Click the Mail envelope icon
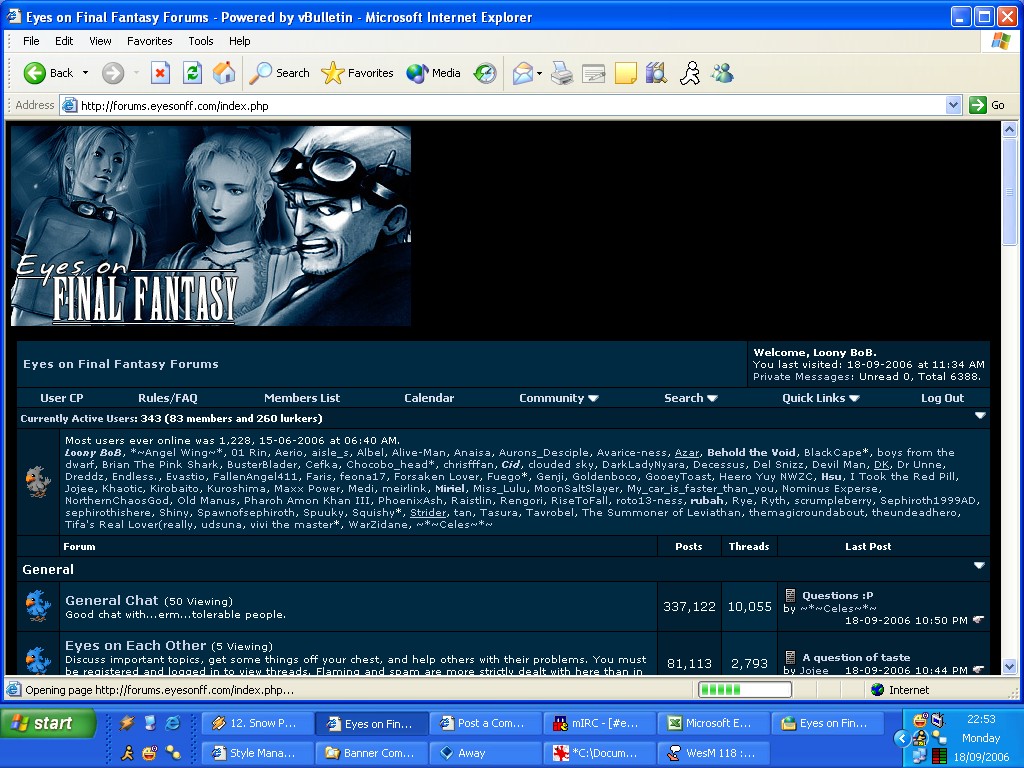Viewport: 1024px width, 768px height. click(522, 73)
